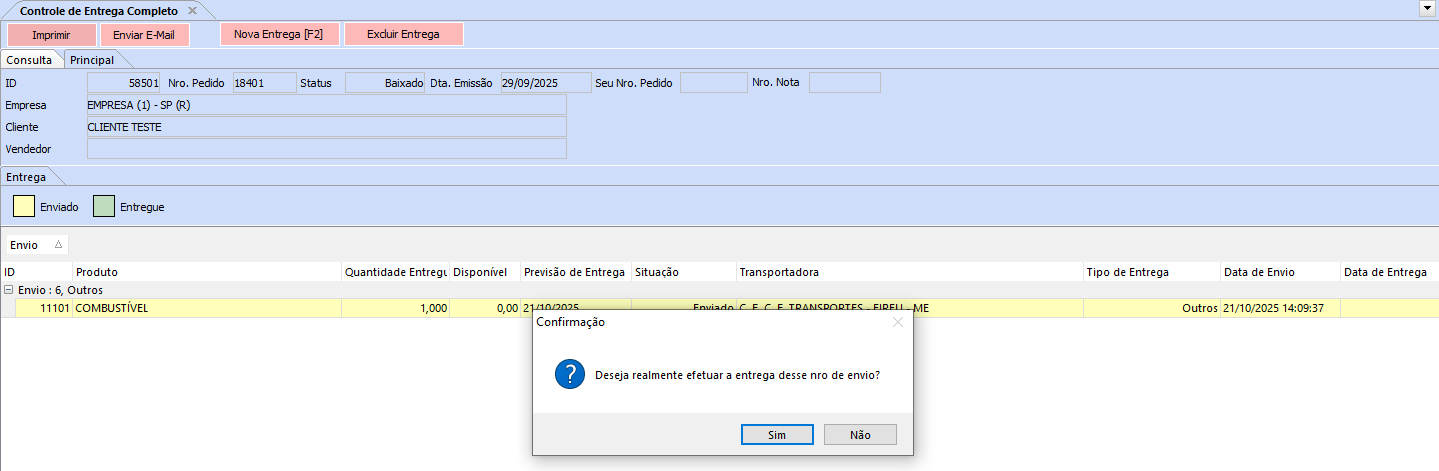The width and height of the screenshot is (1439, 471).
Task: Click the Seu Nro. Pedido field
Action: (712, 83)
